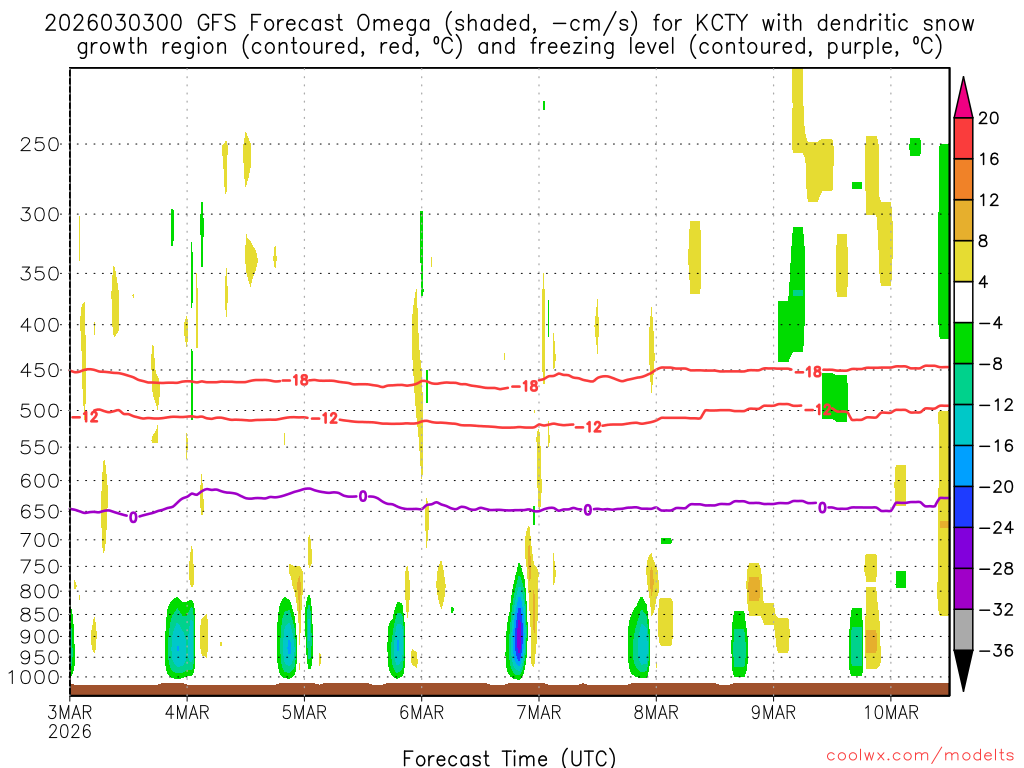Click the 750 pressure level label
Screen dimensions: 1024x768
tap(40, 567)
